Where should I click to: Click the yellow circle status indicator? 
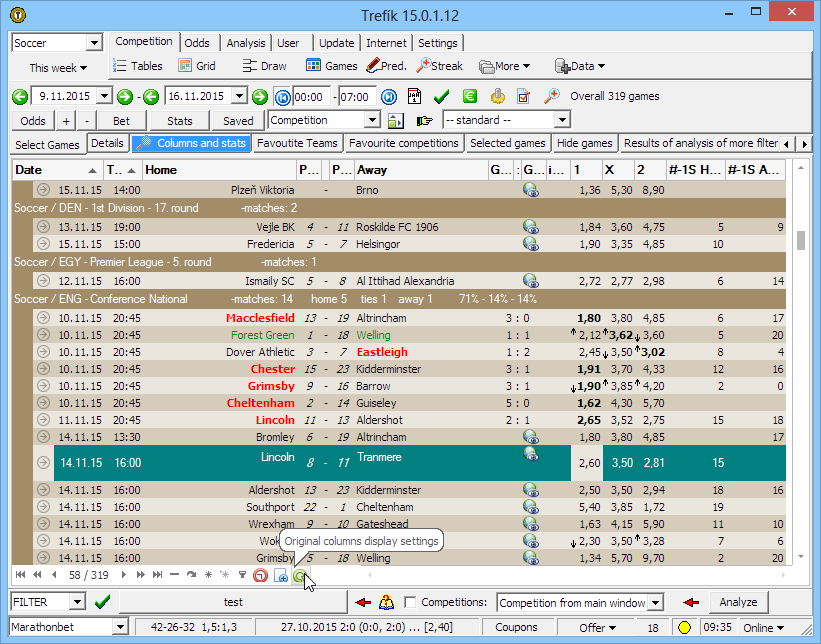(685, 628)
